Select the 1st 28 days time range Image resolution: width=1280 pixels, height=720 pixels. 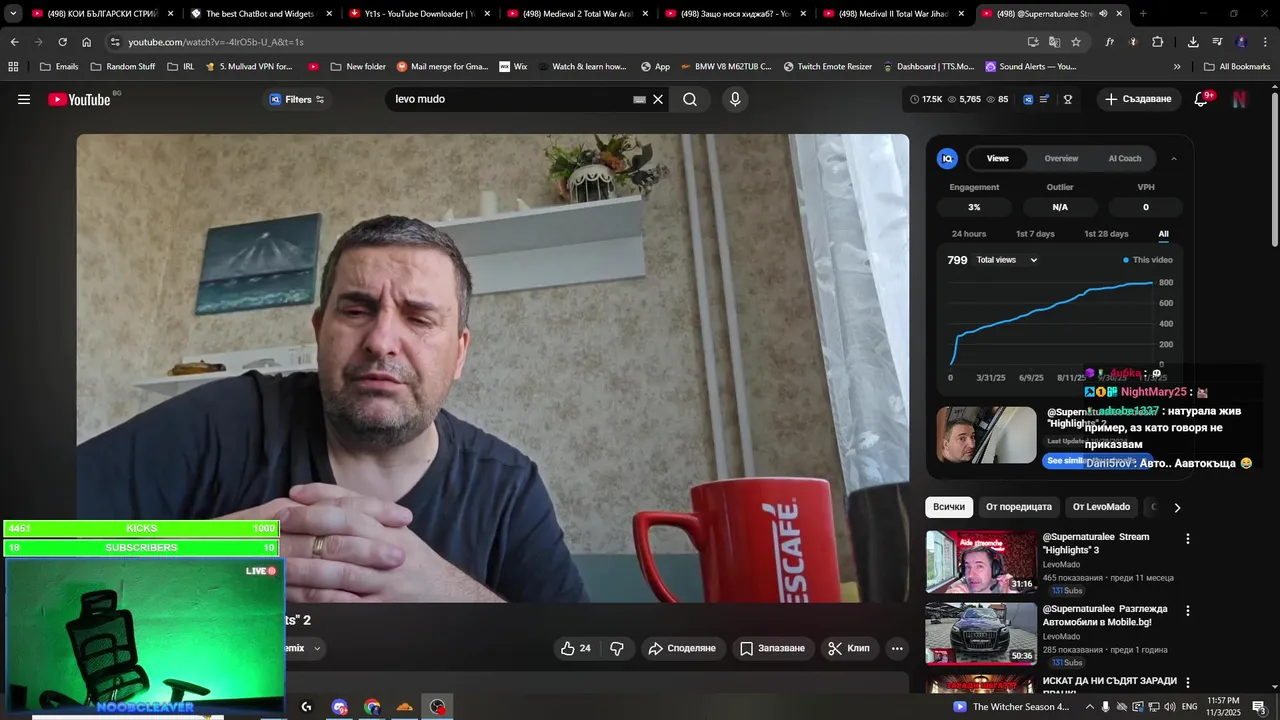pos(1106,234)
